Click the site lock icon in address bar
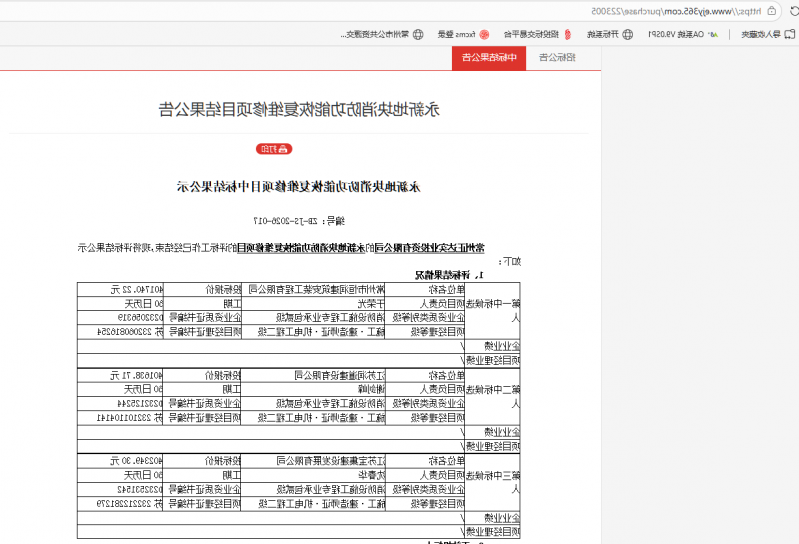 coord(772,11)
